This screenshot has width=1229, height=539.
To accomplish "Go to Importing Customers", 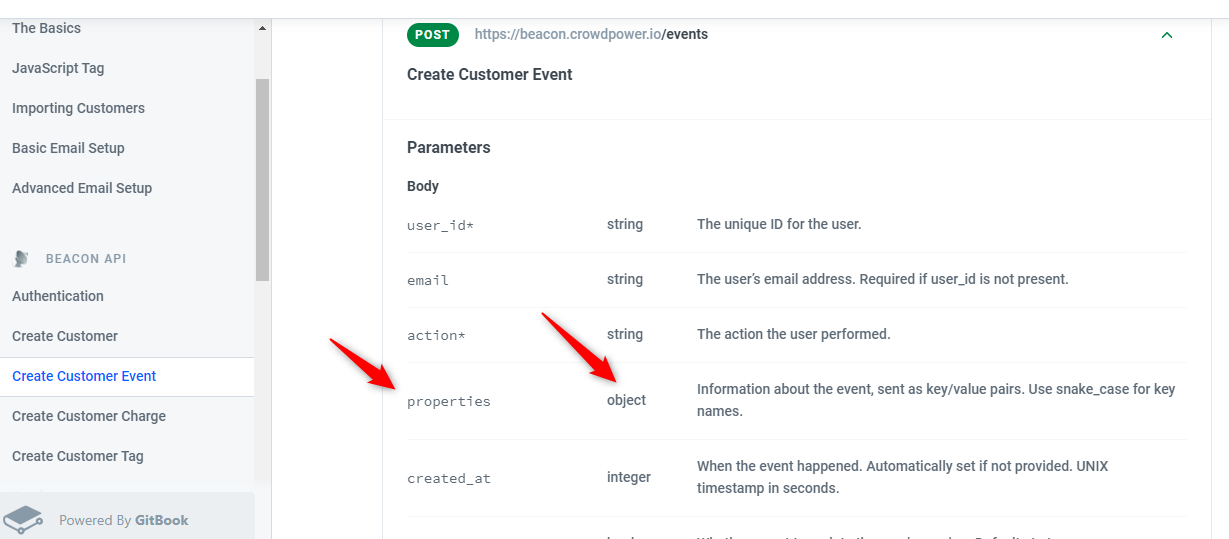I will [x=78, y=108].
